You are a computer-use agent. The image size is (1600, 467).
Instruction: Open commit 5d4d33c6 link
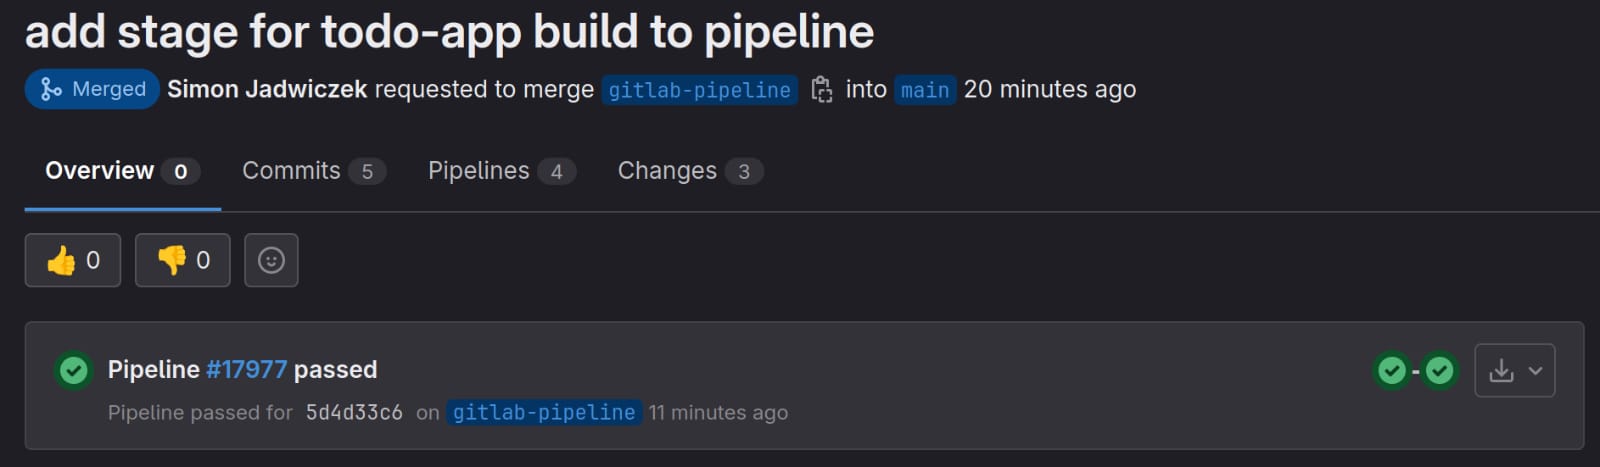(x=354, y=412)
